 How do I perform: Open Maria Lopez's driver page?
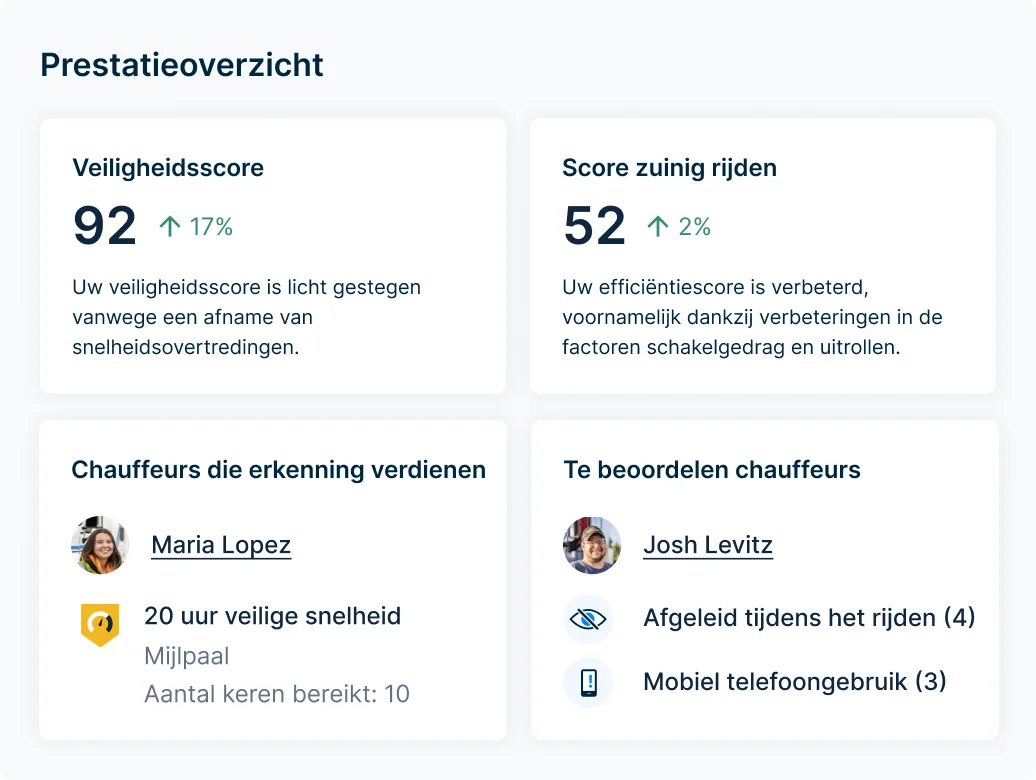(x=220, y=545)
